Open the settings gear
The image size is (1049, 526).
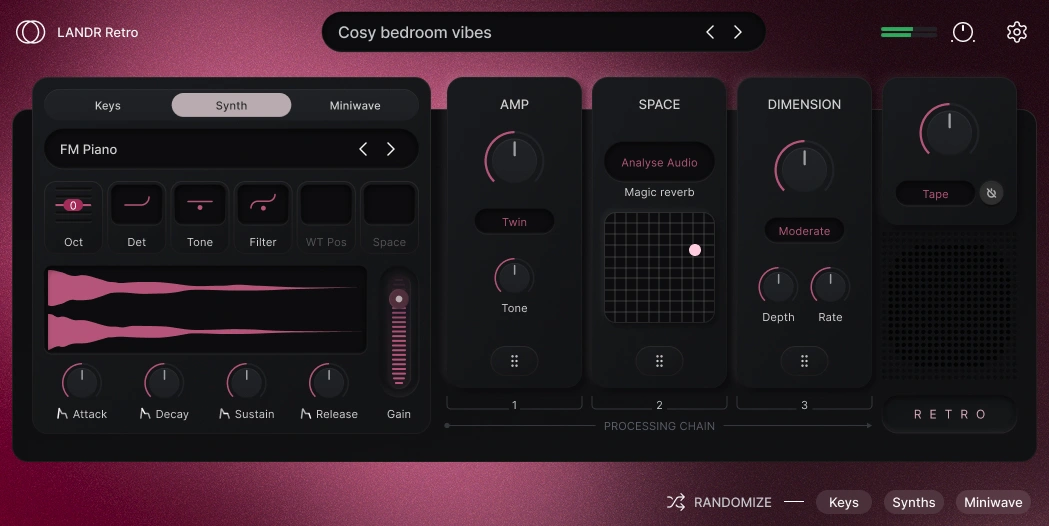[1016, 32]
